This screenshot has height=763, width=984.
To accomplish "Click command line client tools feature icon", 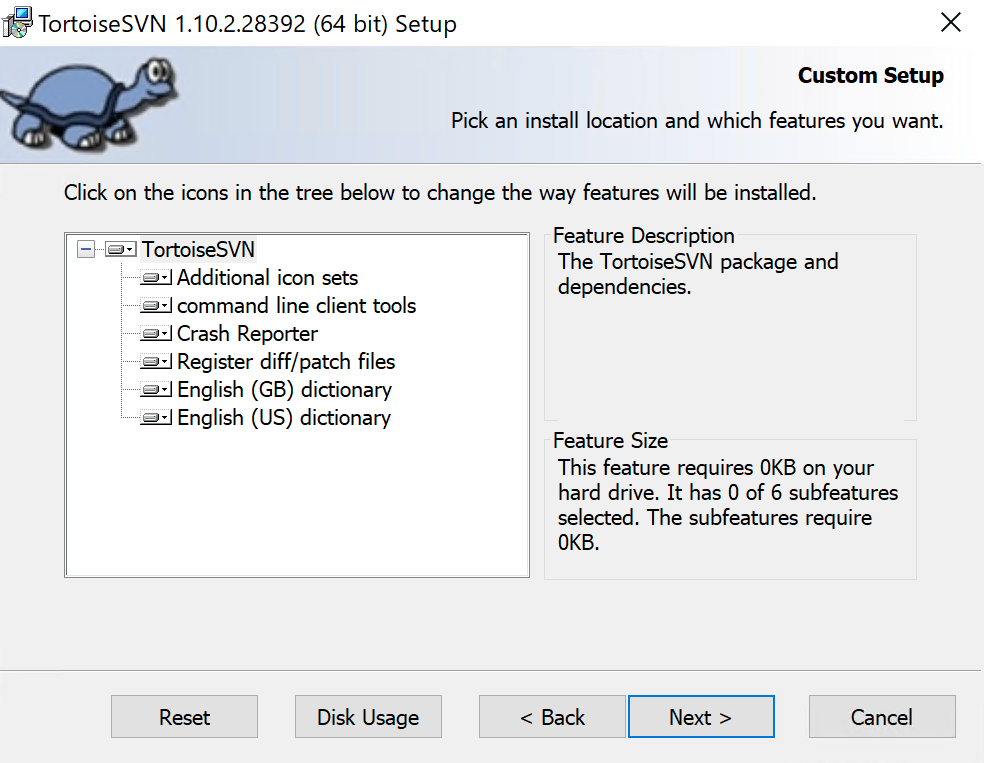I will click(156, 306).
